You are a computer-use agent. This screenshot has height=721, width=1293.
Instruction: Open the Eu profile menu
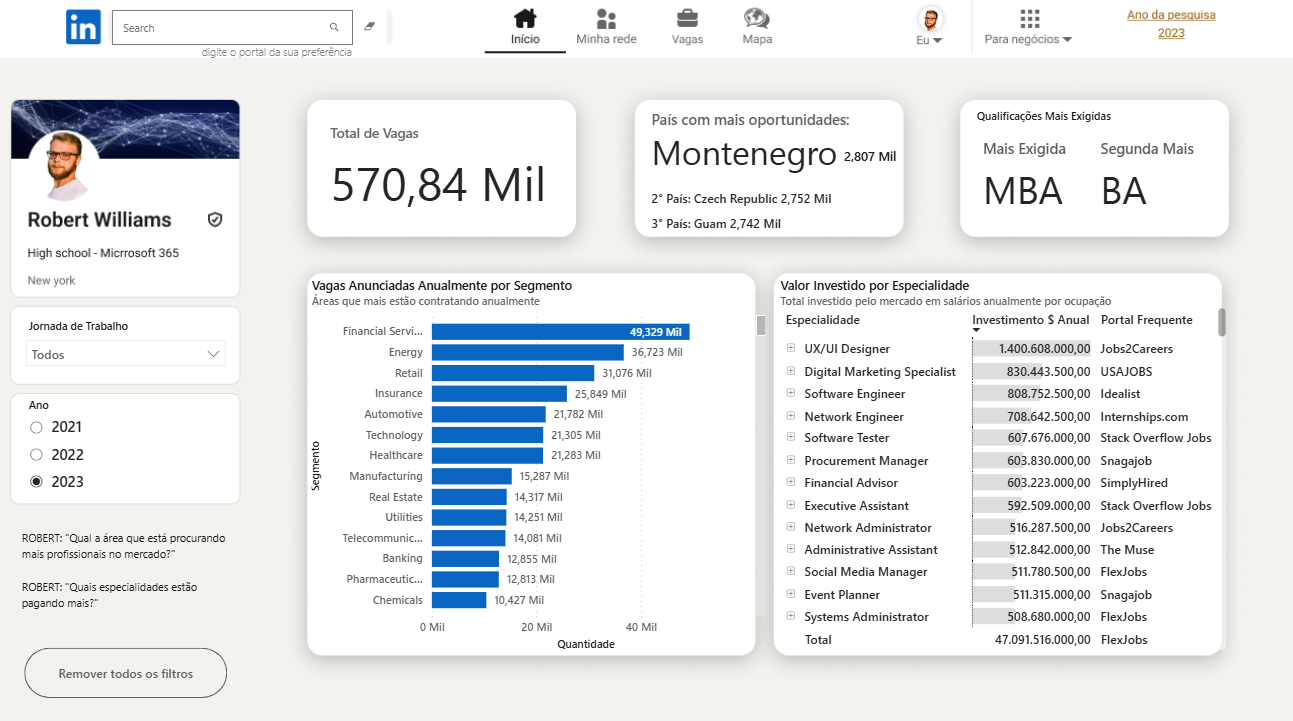930,27
